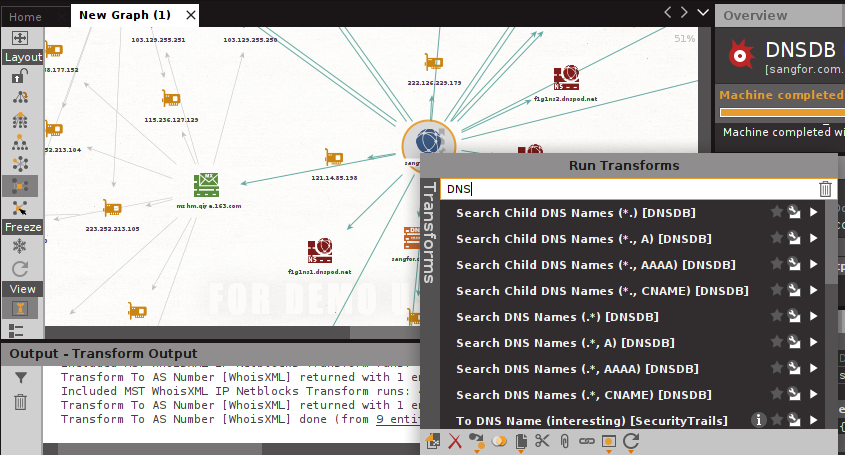Open settings wrench for Search Child DNS Names (*., CNAME)

[794, 290]
